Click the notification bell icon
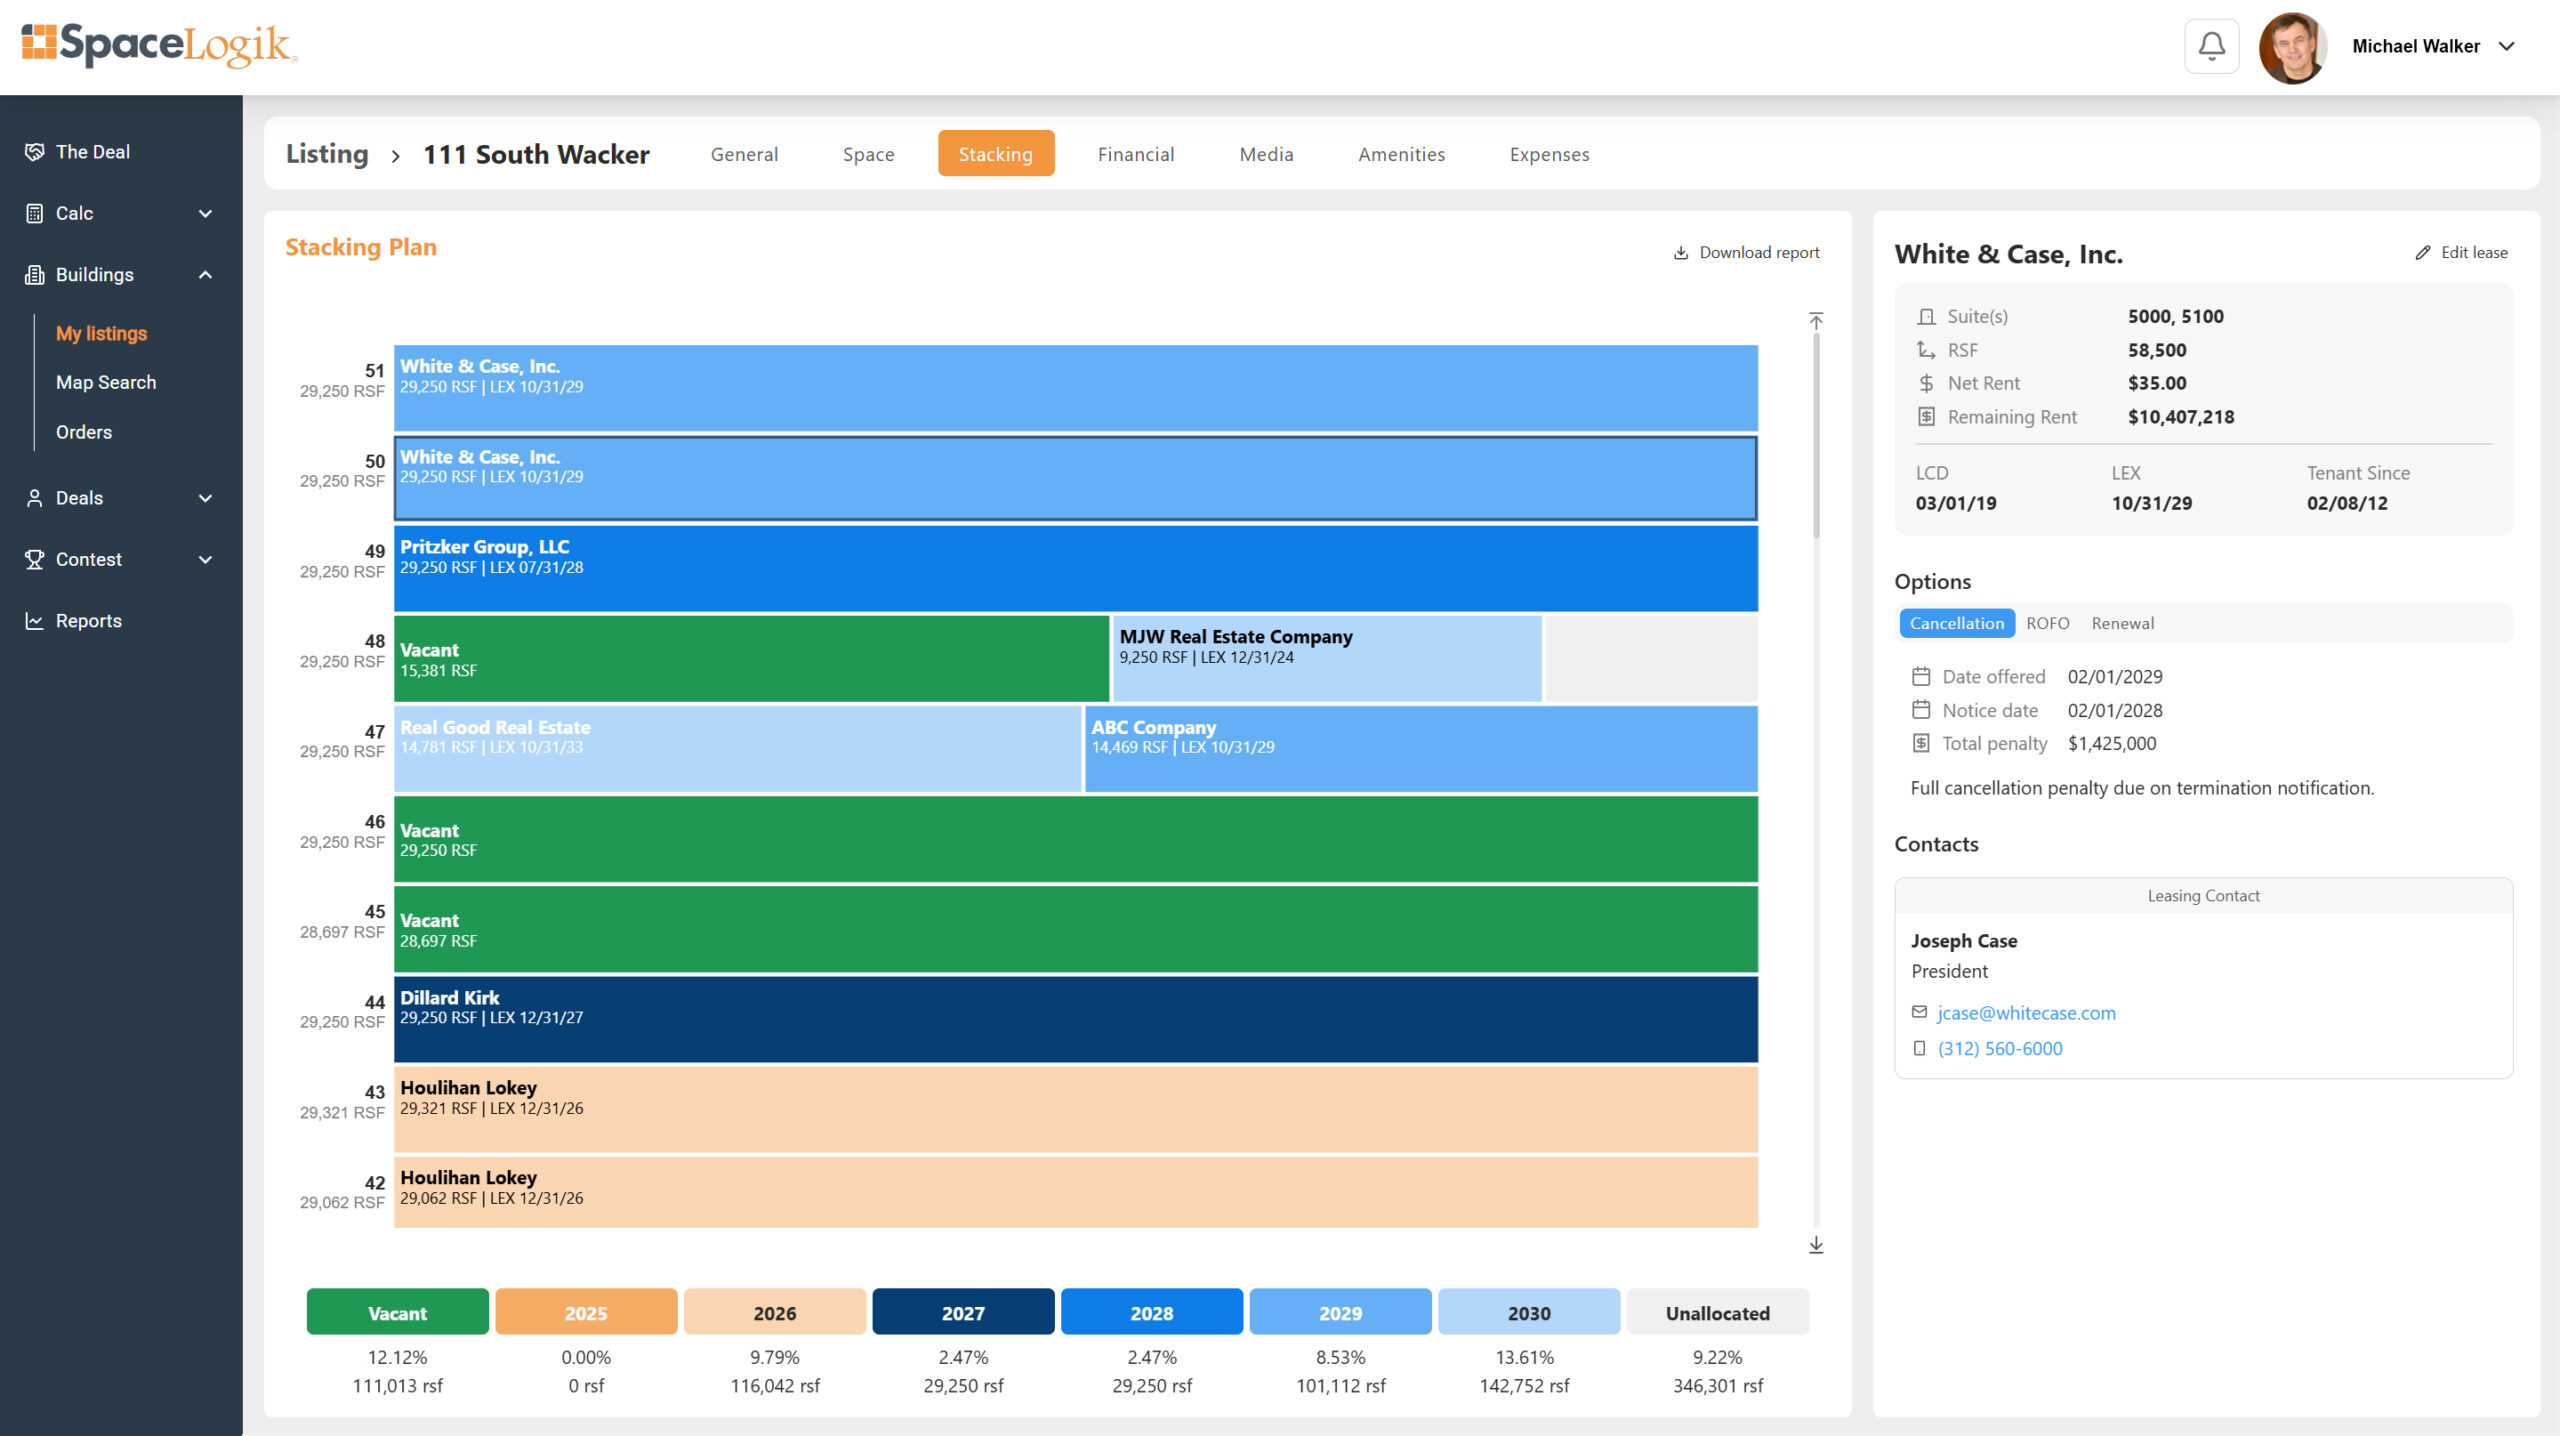The width and height of the screenshot is (2560, 1436). [x=2211, y=46]
